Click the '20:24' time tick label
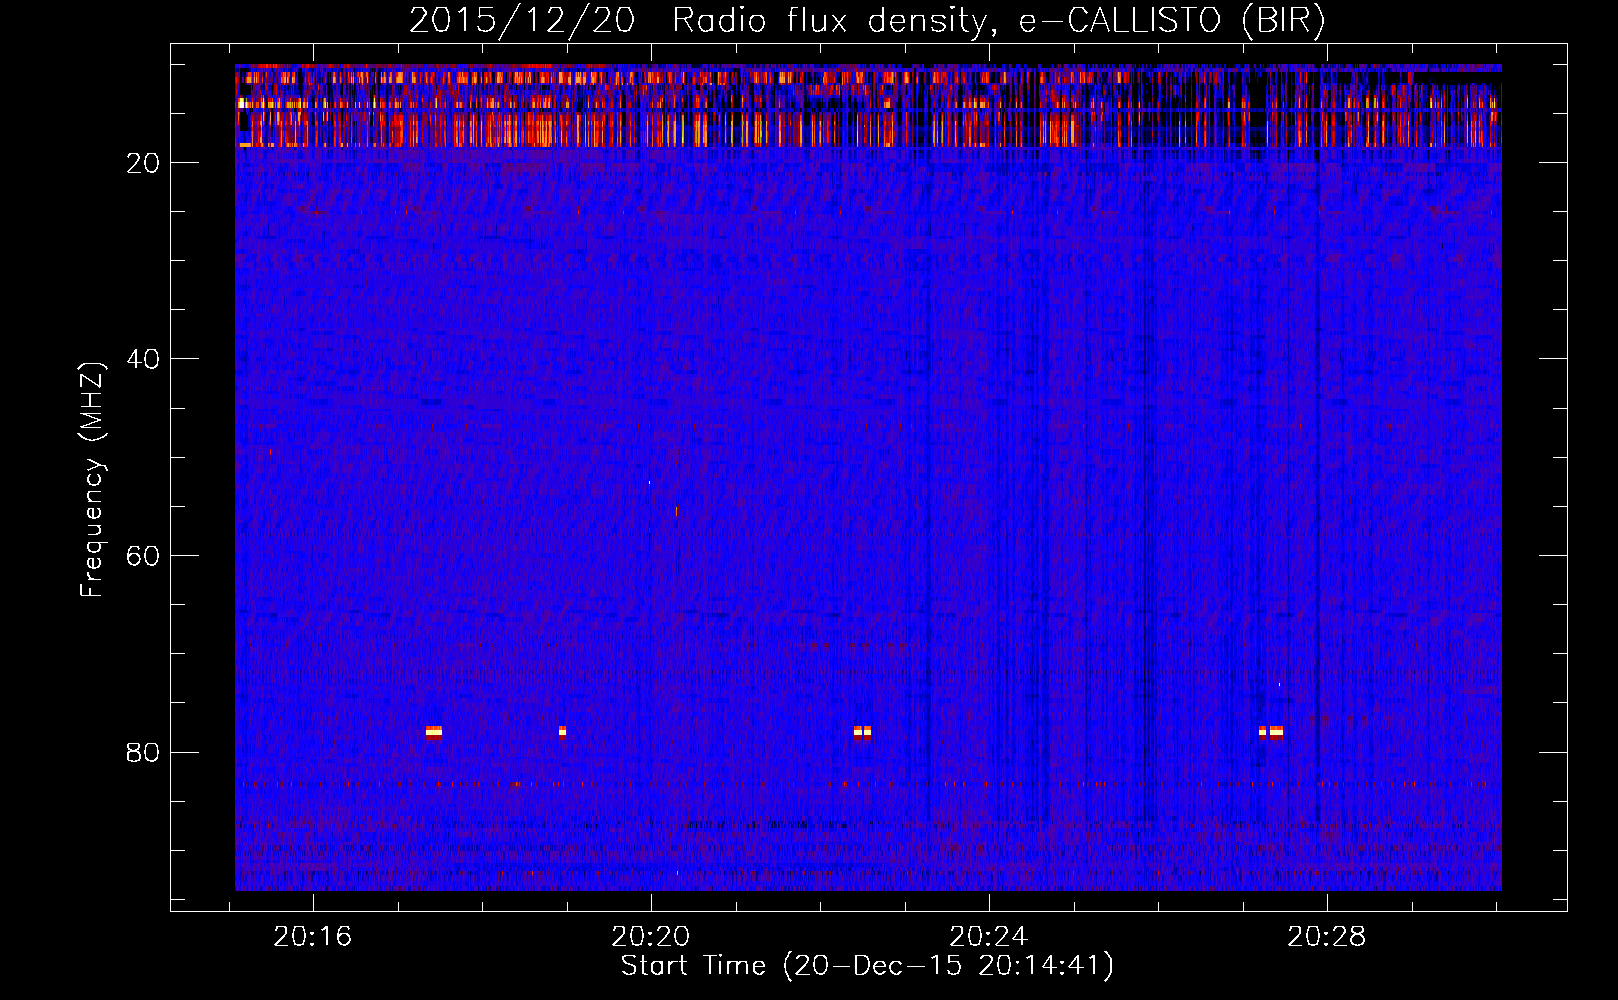The width and height of the screenshot is (1618, 1000). 988,937
